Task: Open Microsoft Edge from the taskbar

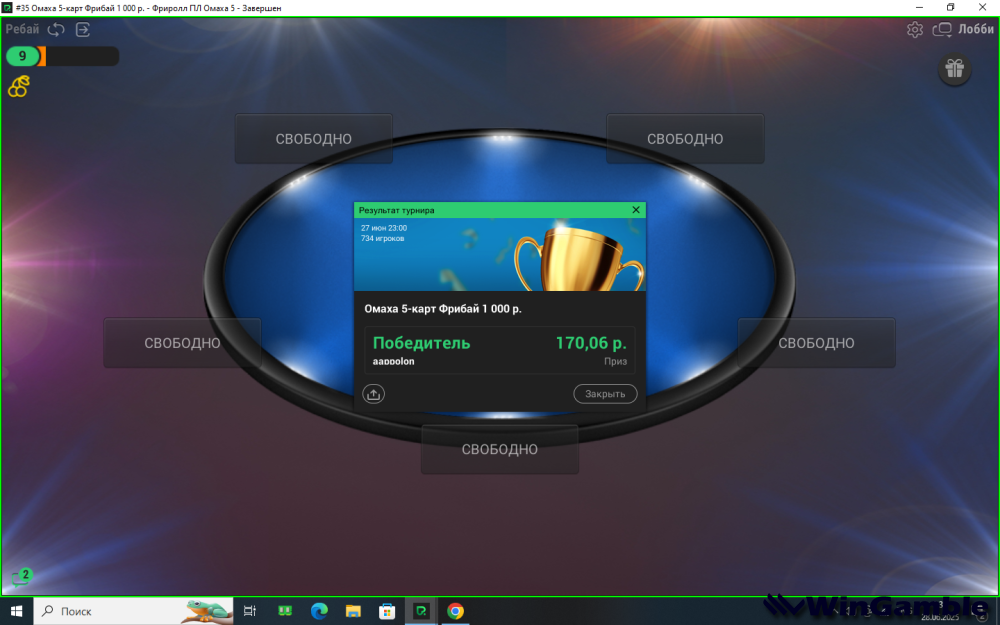Action: coord(319,611)
